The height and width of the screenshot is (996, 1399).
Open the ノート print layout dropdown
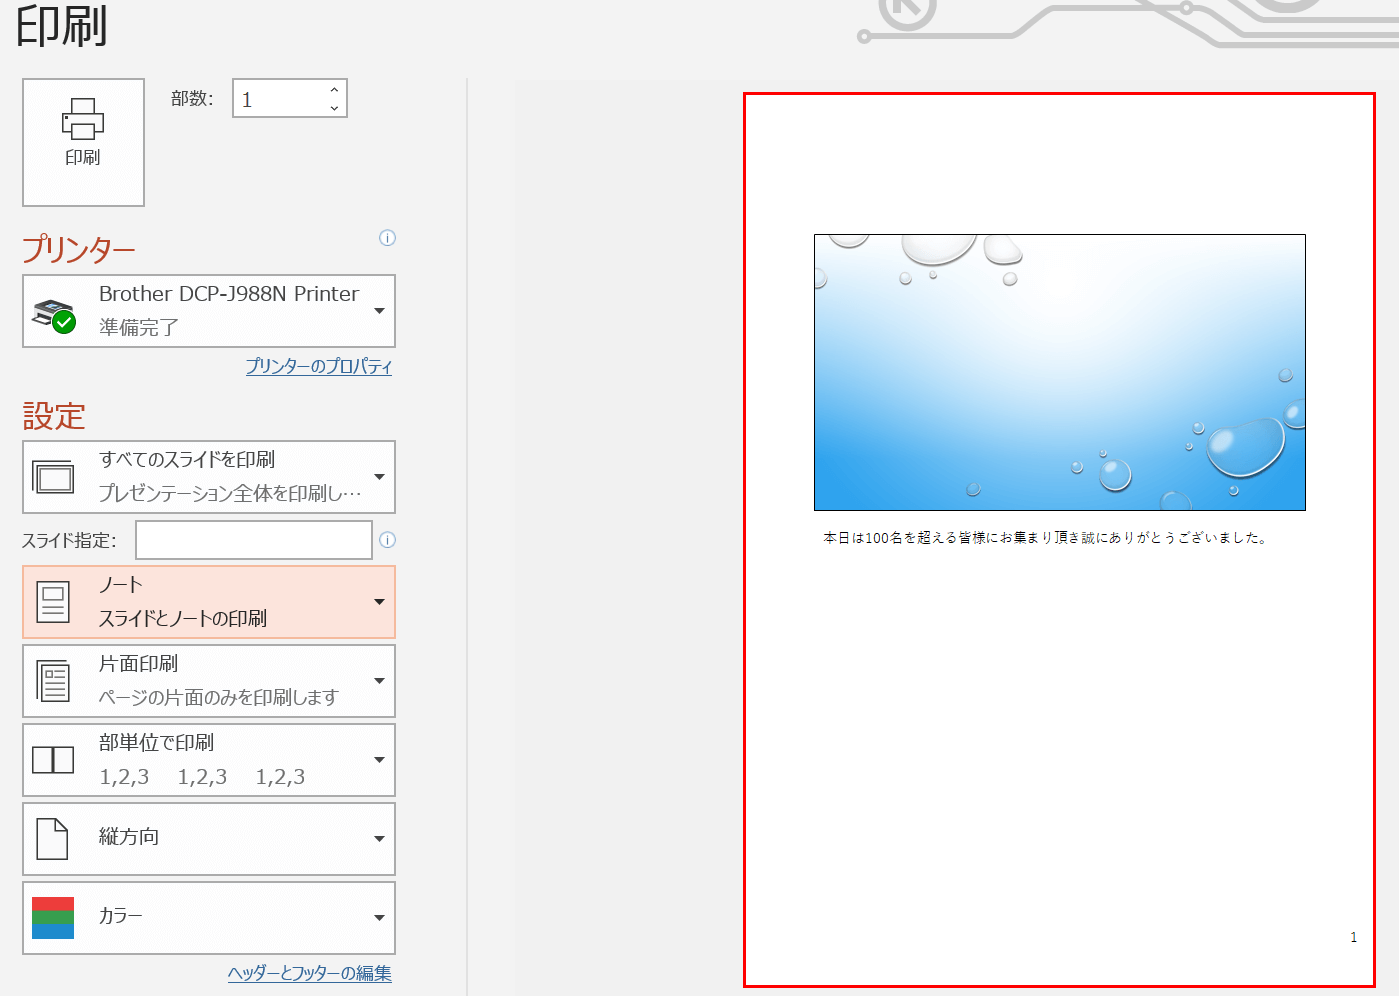click(x=209, y=602)
